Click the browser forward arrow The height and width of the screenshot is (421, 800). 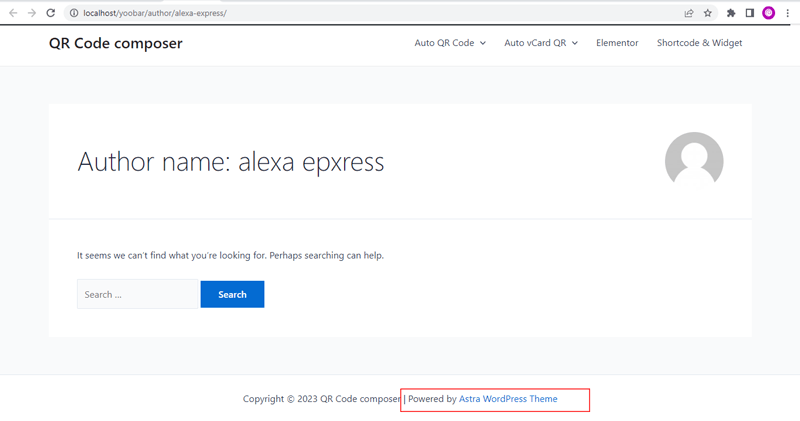click(32, 13)
